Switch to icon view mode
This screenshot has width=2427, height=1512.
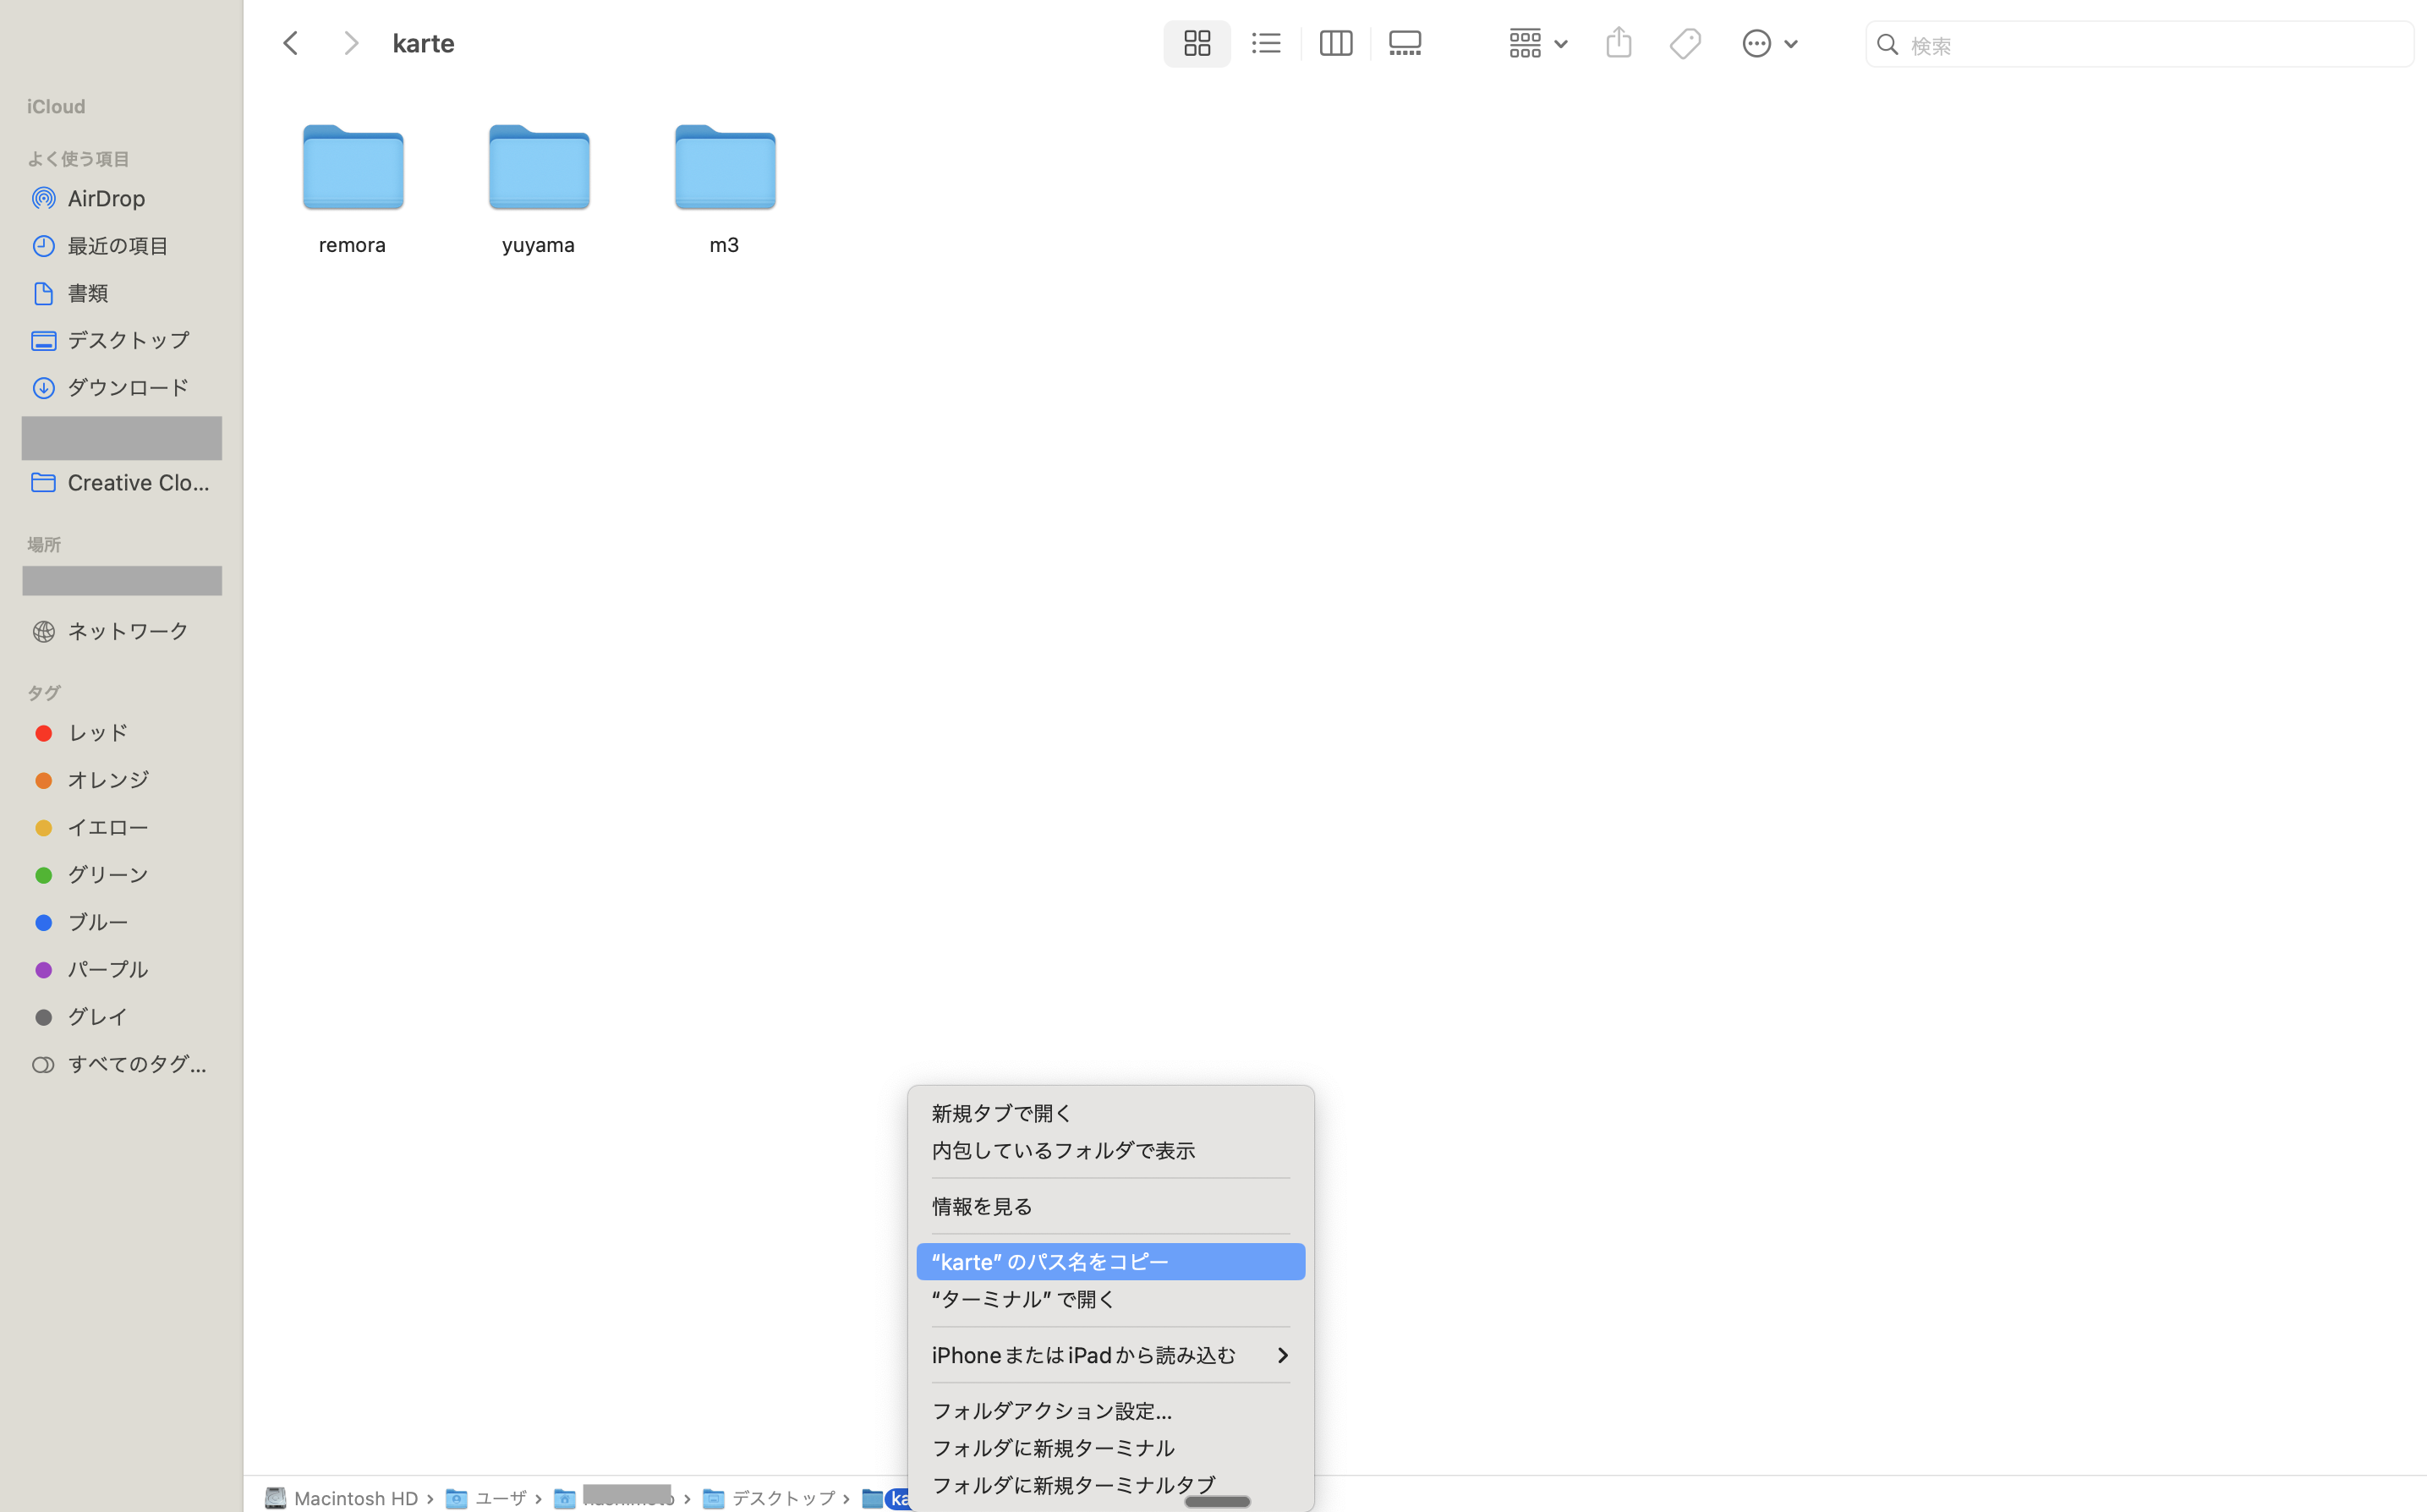[1196, 44]
